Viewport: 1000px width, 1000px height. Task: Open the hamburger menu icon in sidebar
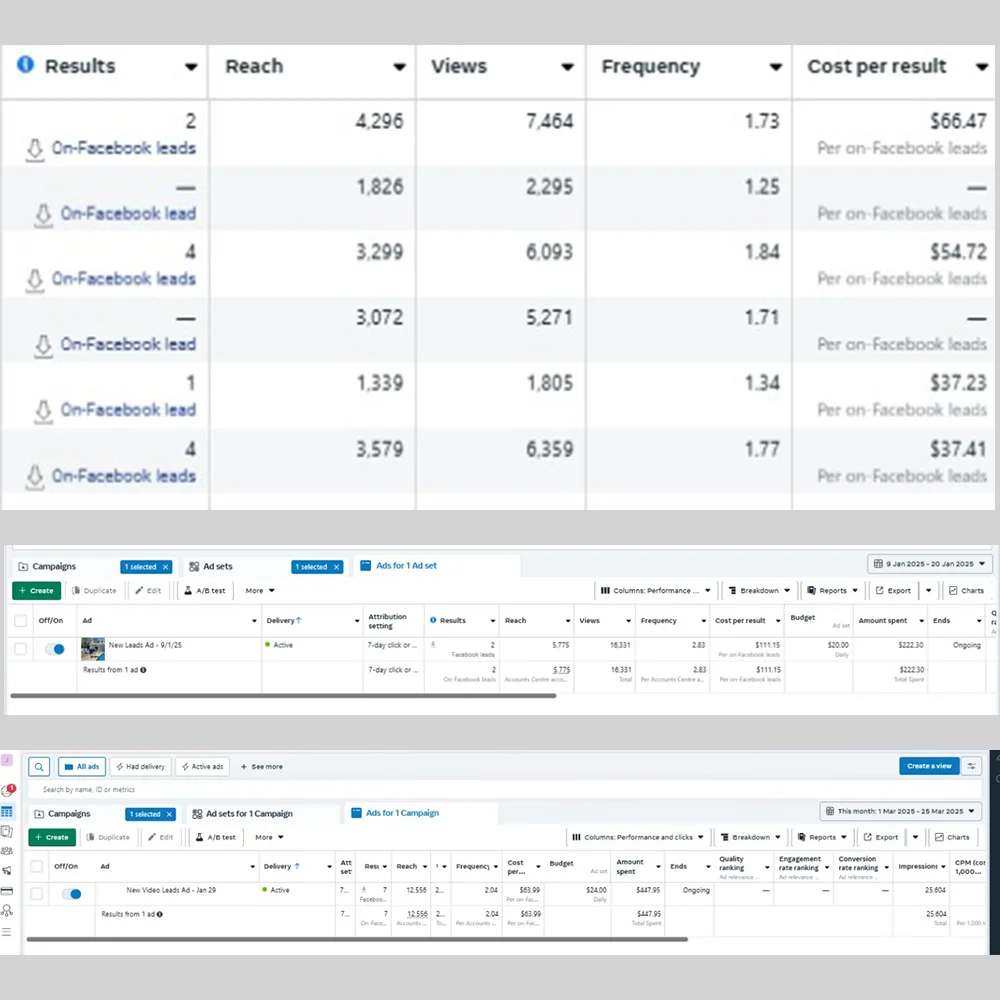tap(7, 932)
